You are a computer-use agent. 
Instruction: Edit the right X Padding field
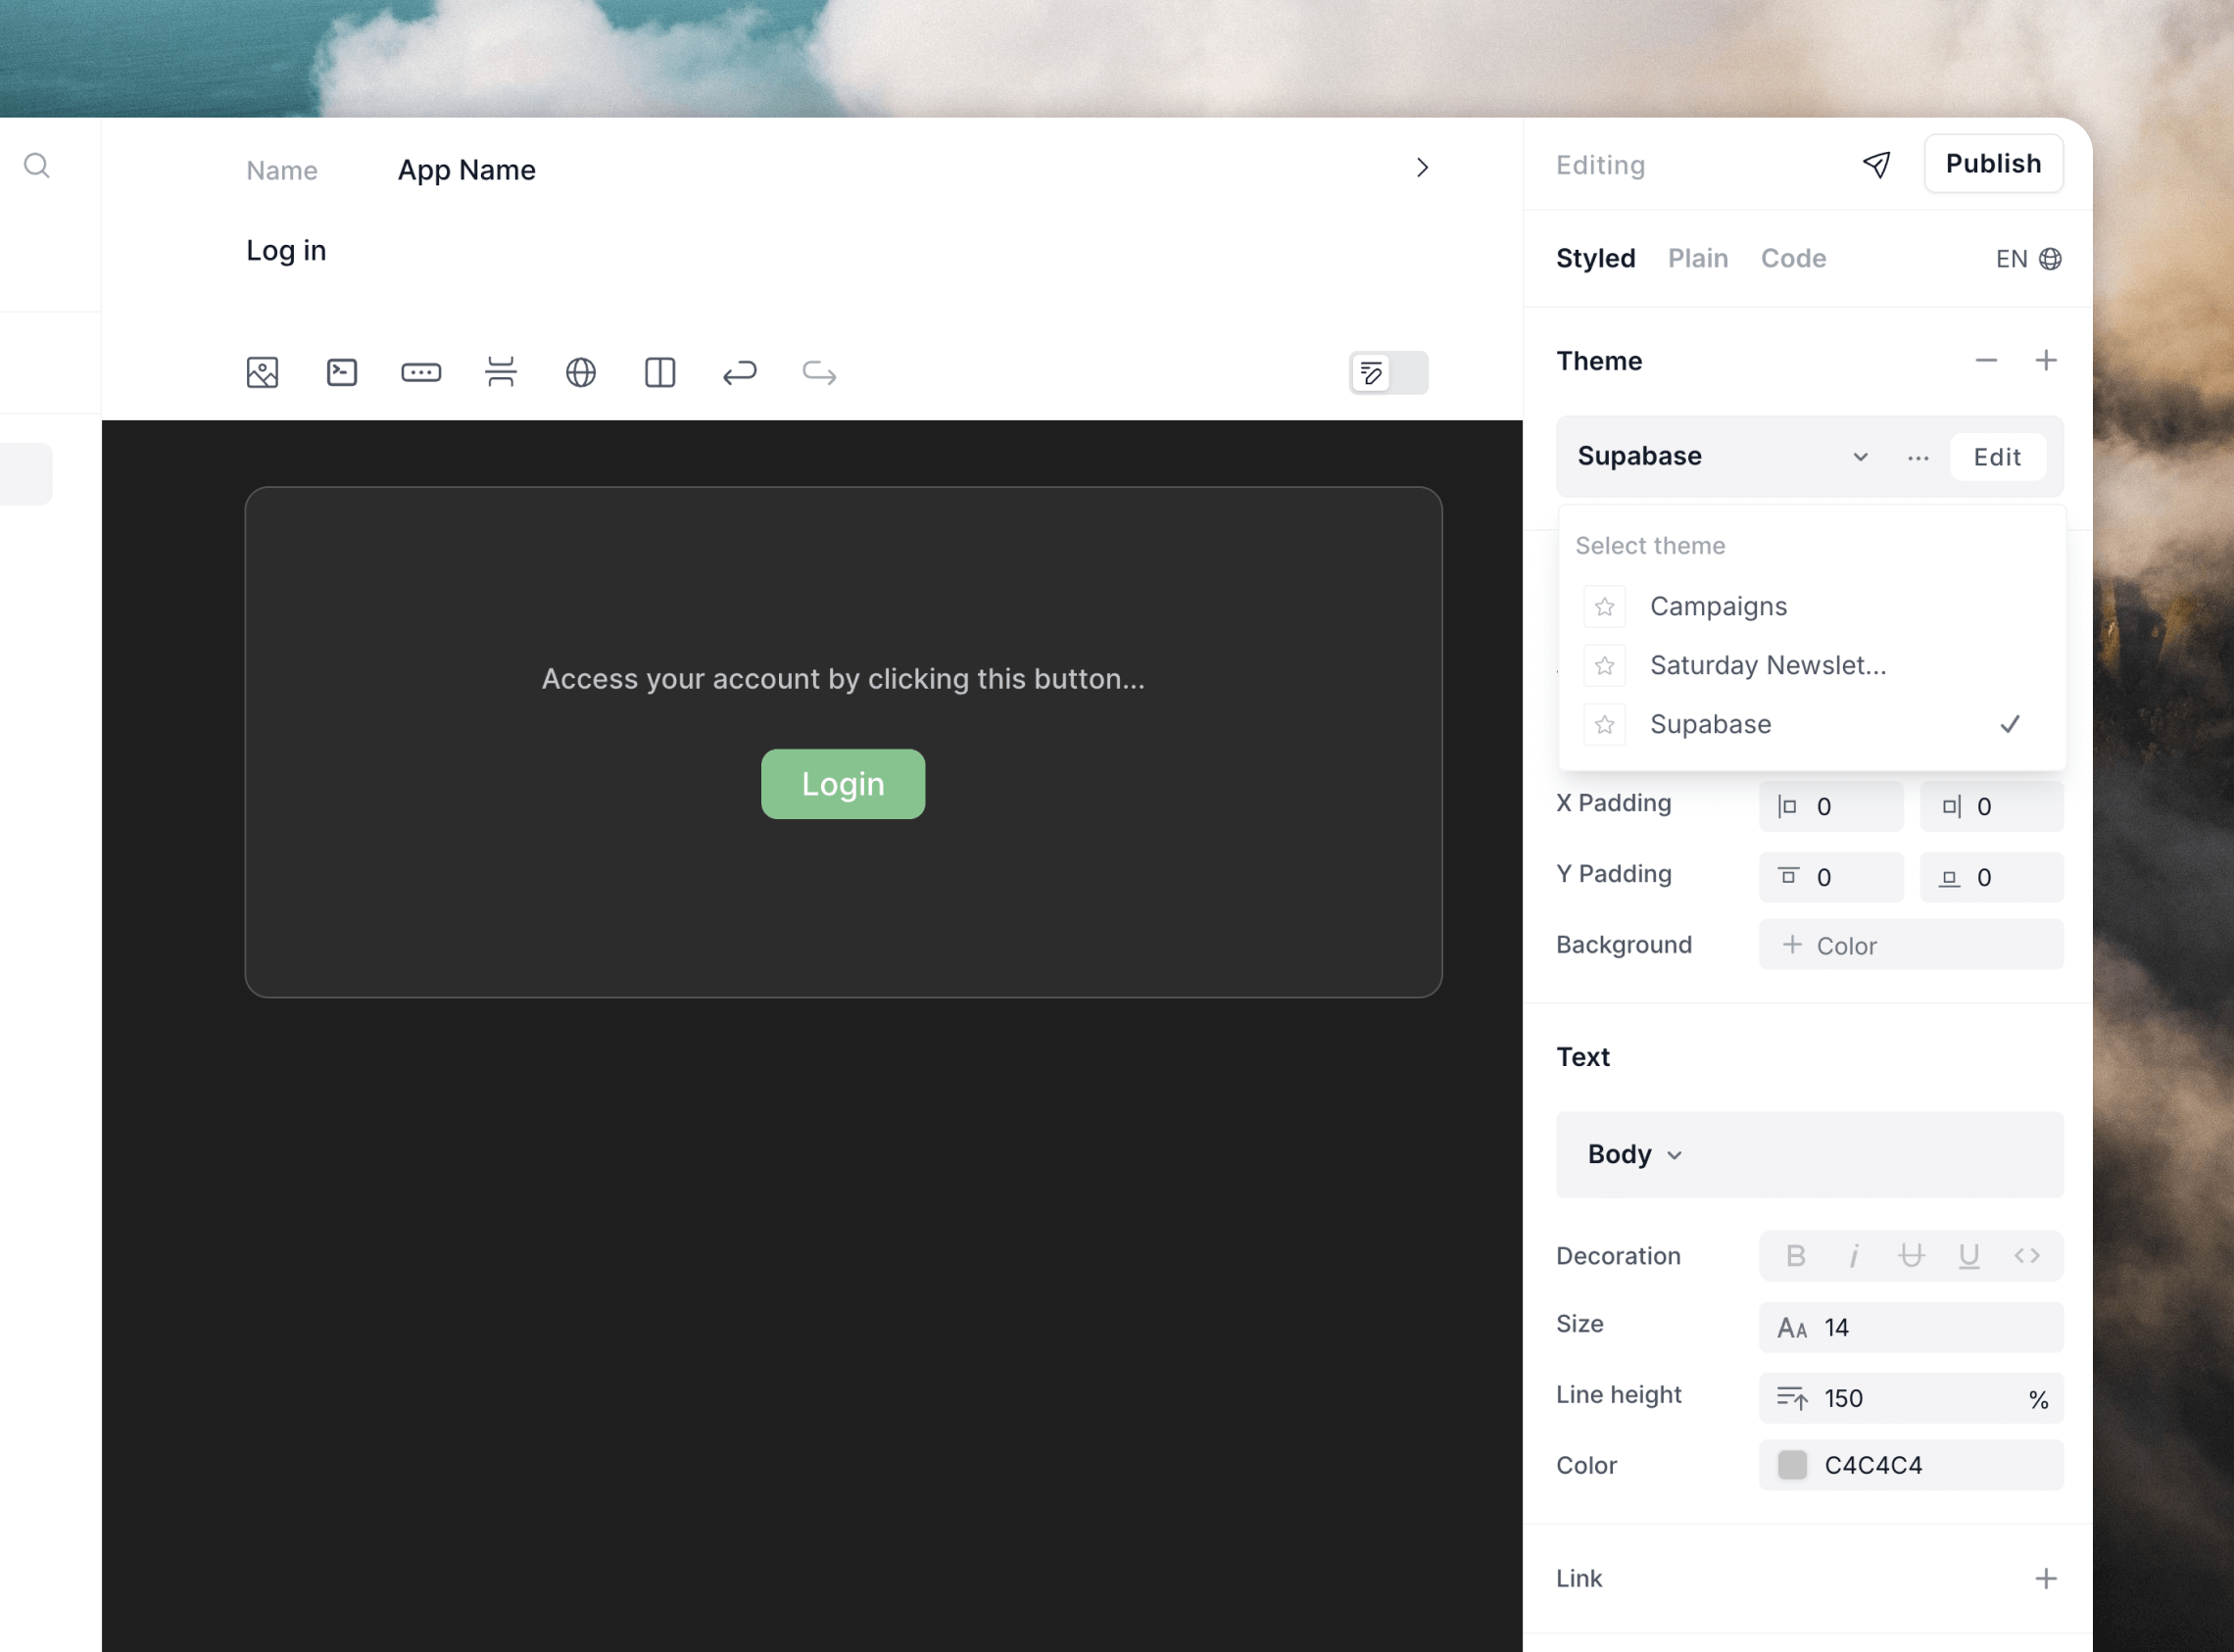click(1991, 807)
